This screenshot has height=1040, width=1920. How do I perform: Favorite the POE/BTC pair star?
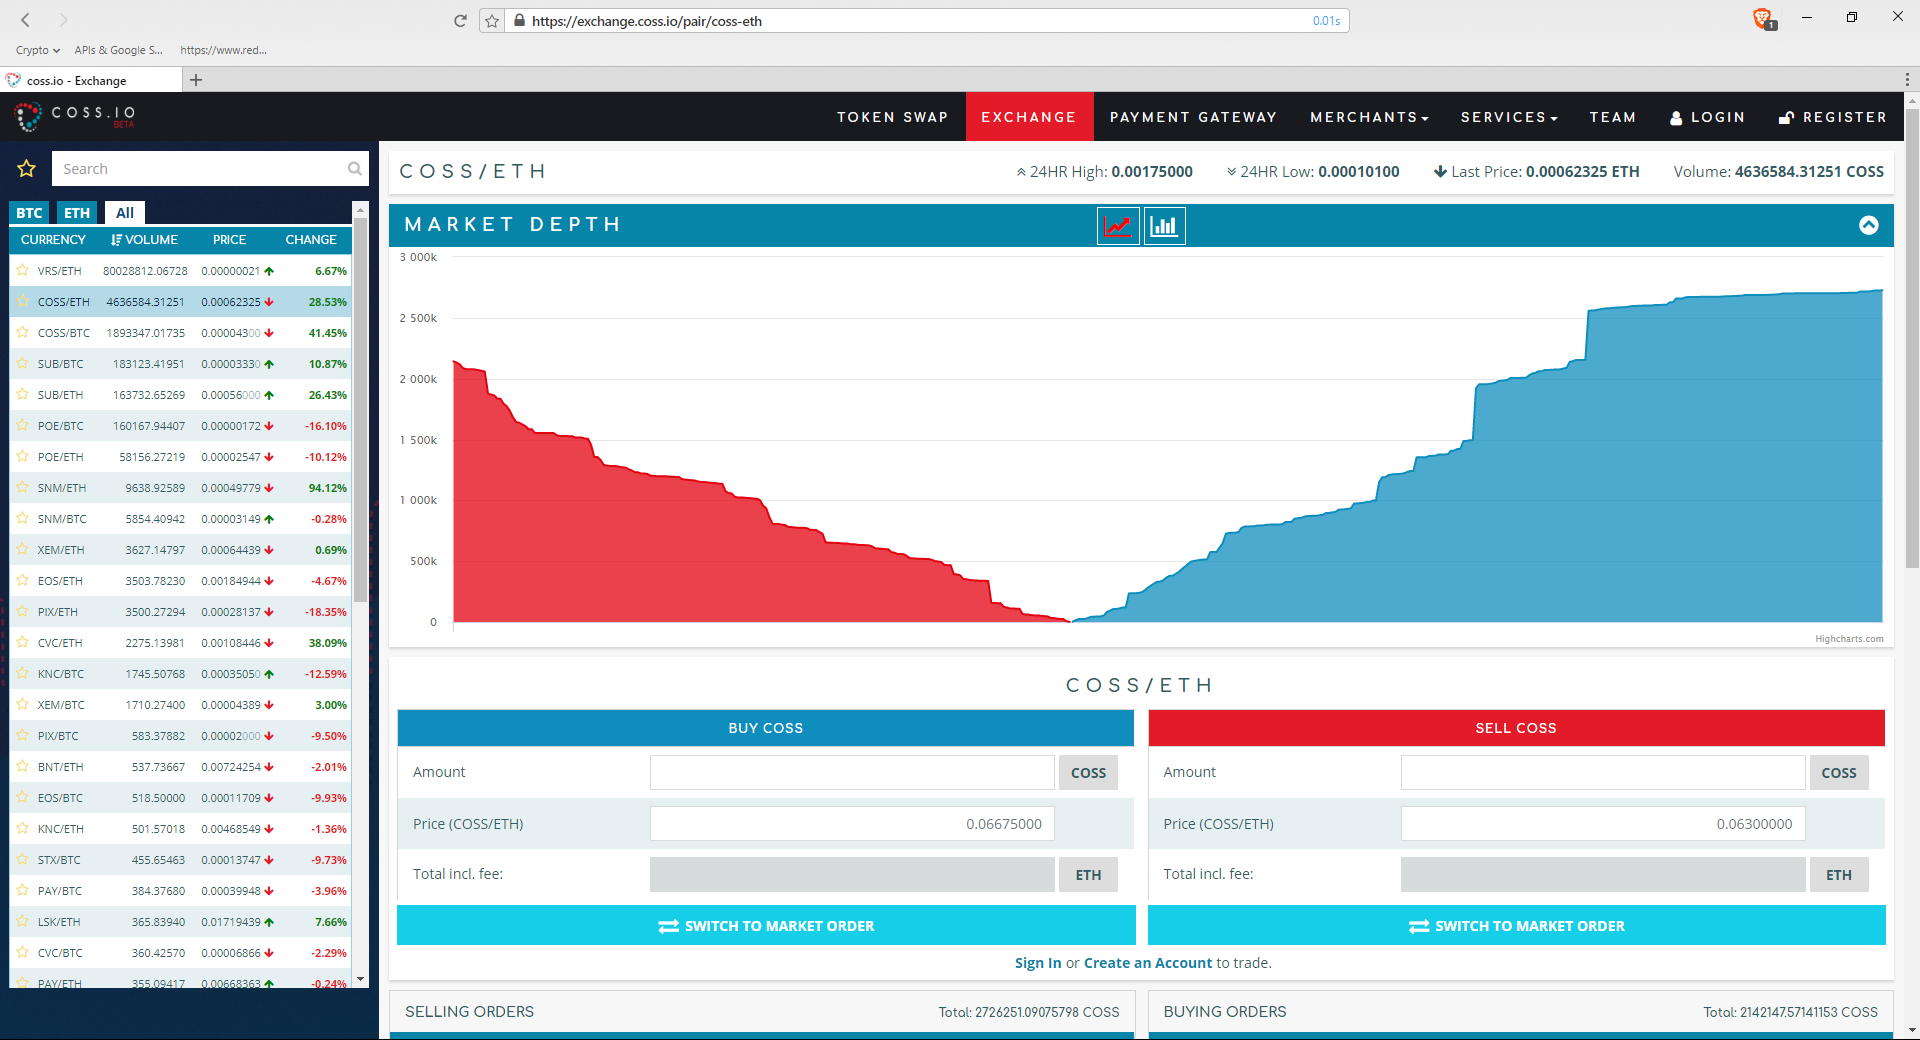pos(22,425)
